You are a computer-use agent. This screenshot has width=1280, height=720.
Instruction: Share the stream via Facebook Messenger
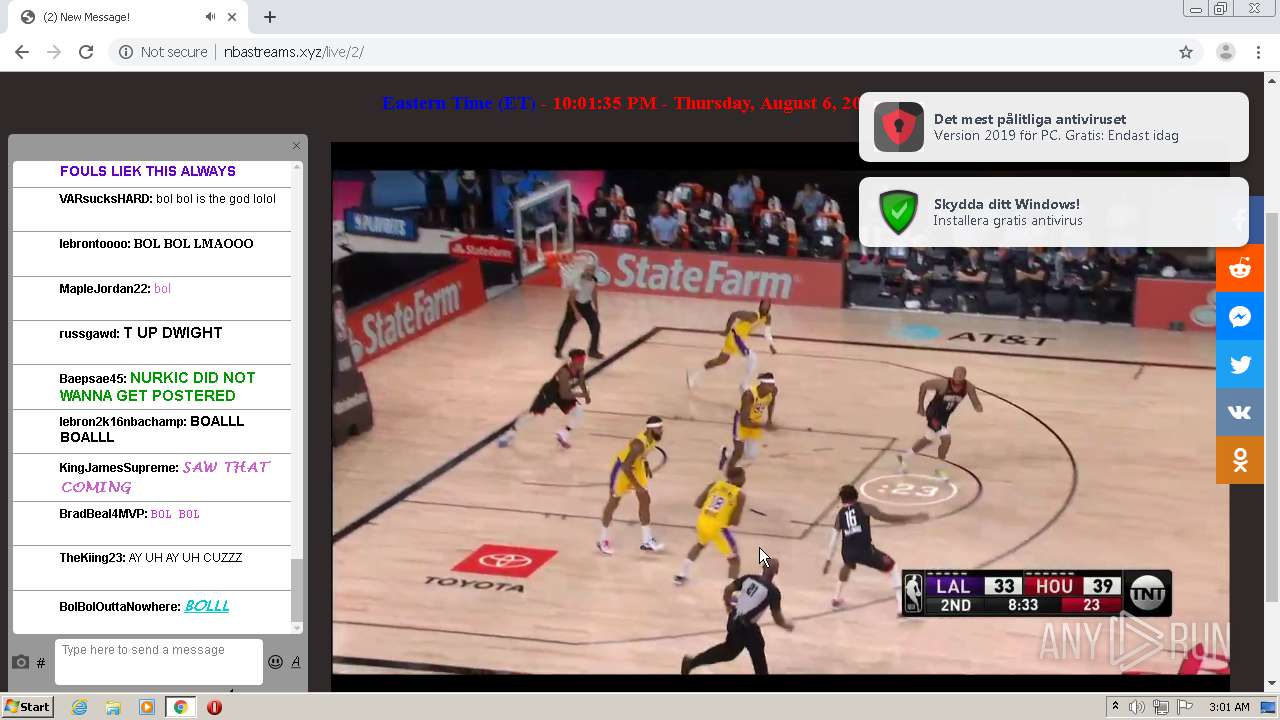(1240, 317)
